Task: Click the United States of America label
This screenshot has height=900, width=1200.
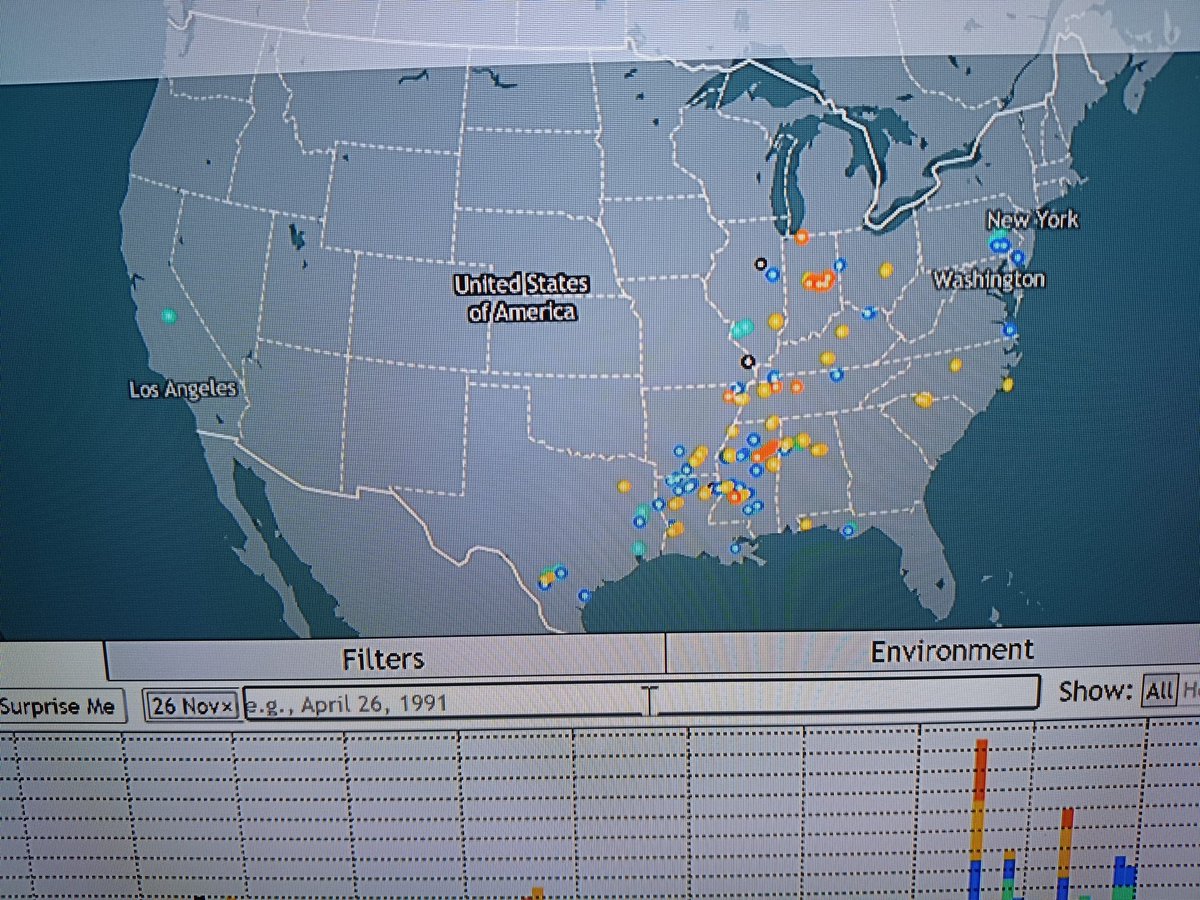Action: point(522,298)
